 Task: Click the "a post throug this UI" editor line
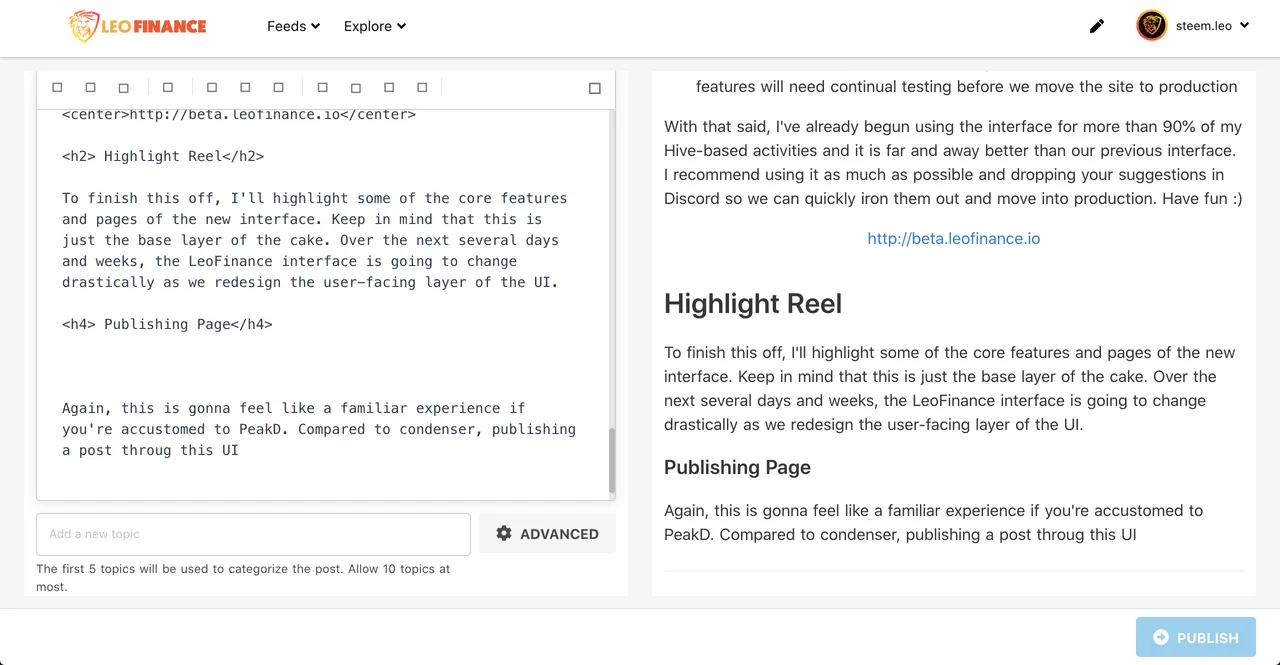(150, 450)
